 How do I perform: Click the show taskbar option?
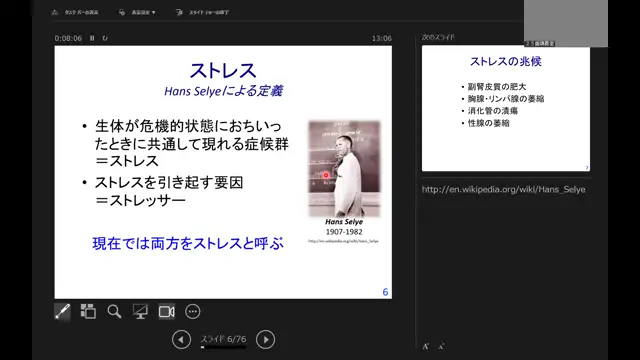coord(76,12)
